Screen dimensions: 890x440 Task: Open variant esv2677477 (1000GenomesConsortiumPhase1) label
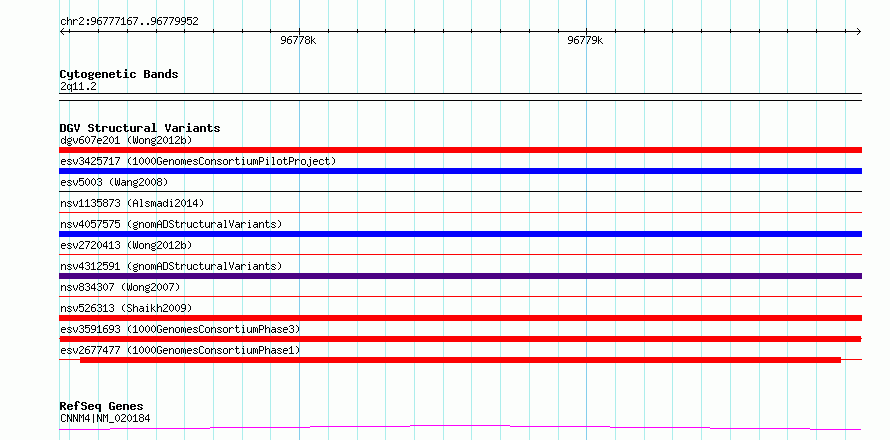[x=180, y=350]
